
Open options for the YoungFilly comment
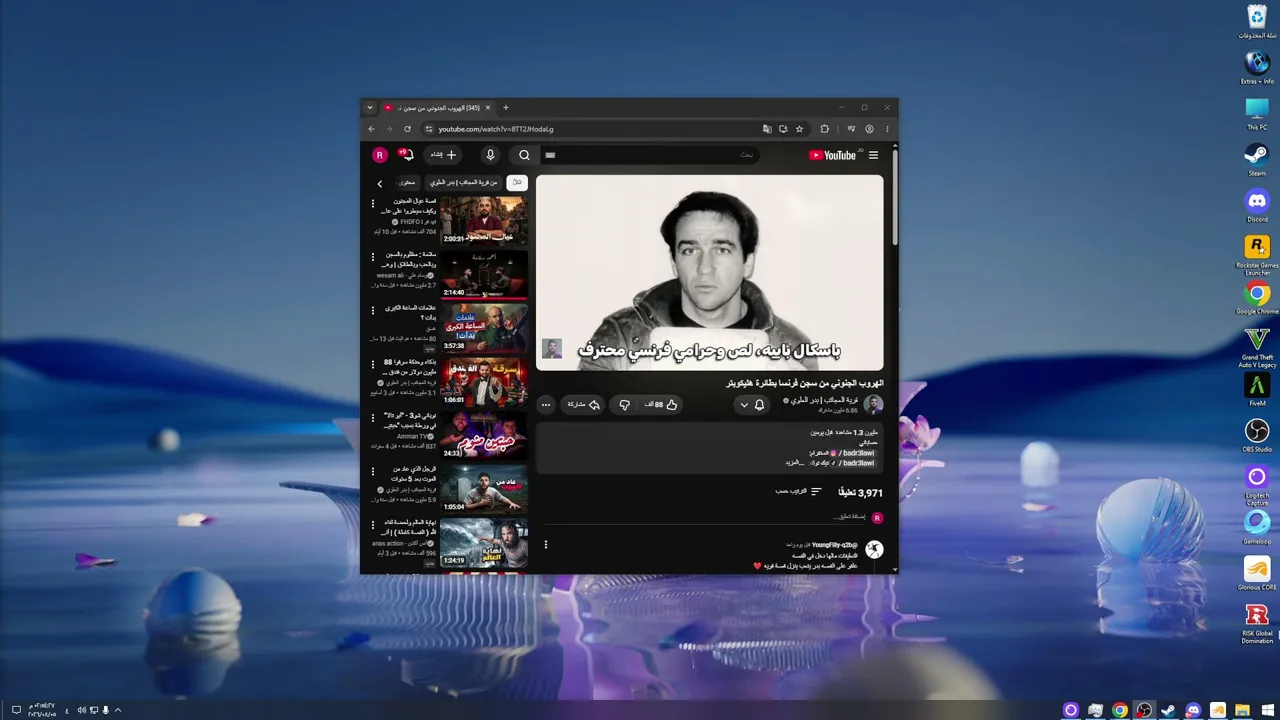point(546,545)
